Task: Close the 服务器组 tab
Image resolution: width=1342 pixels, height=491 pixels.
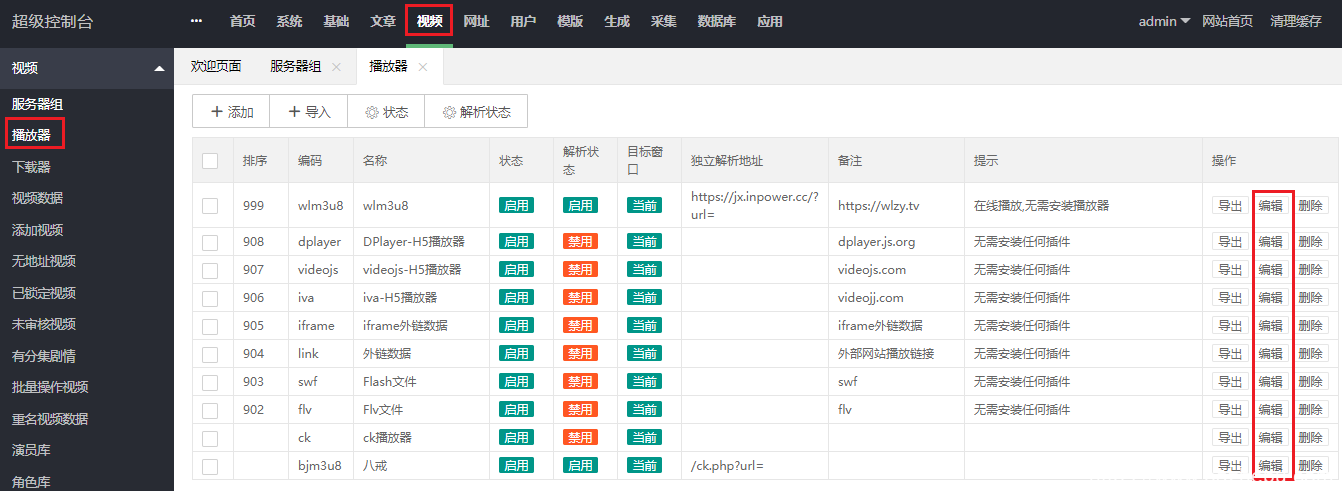Action: (336, 67)
